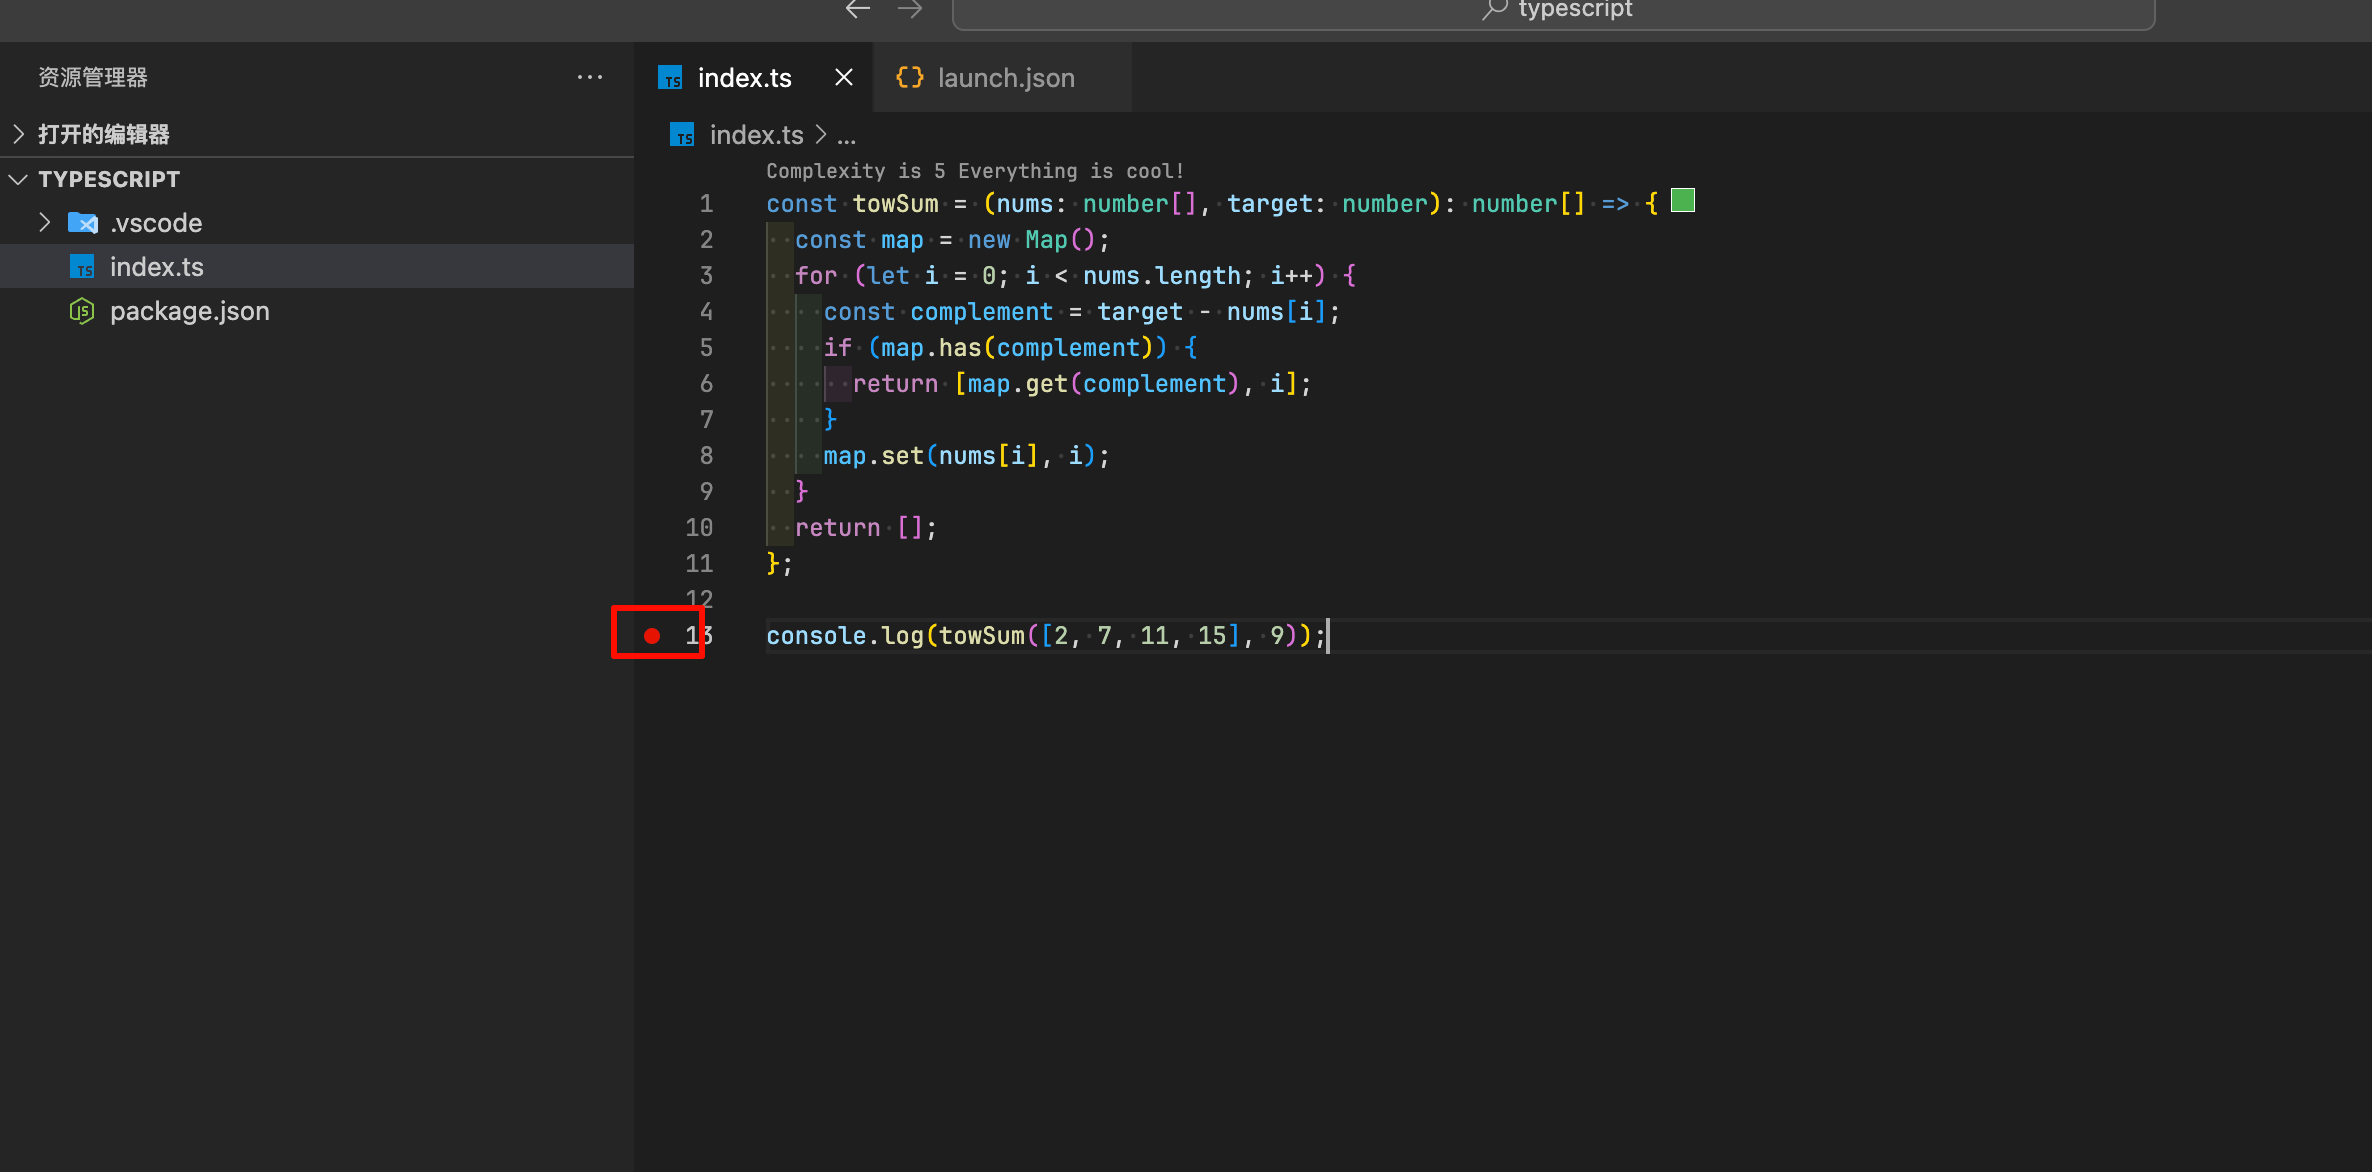Expand the 打开的编辑器 section
Screen dimensions: 2372x1172
click(x=19, y=134)
